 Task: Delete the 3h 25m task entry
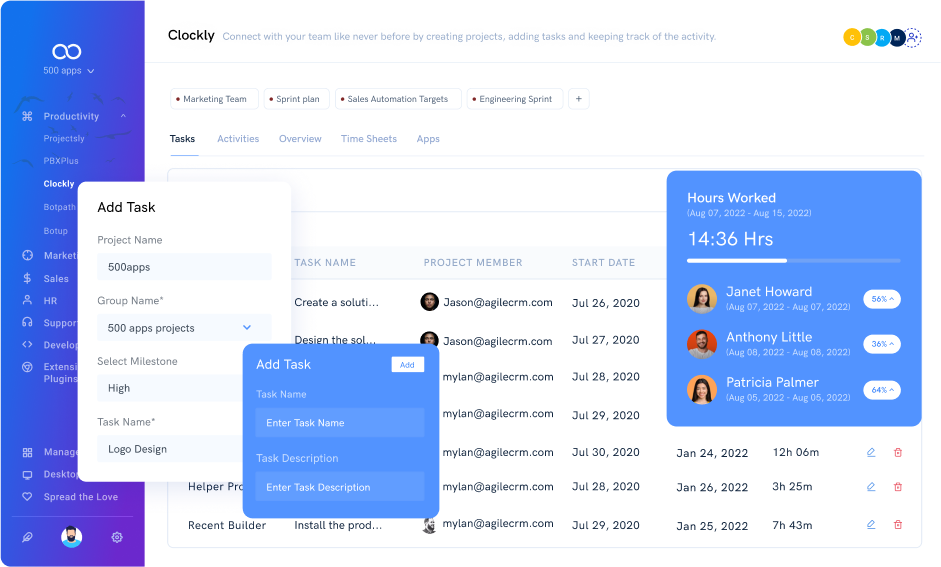[897, 487]
